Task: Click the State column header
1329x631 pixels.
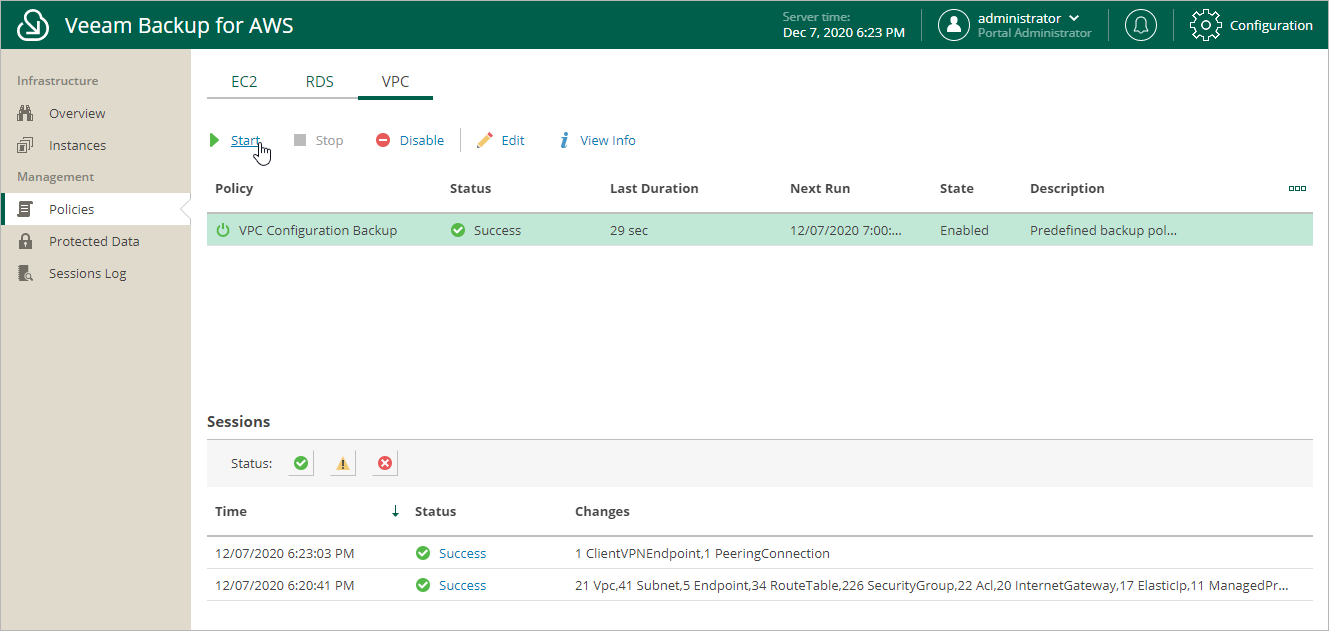Action: point(957,188)
